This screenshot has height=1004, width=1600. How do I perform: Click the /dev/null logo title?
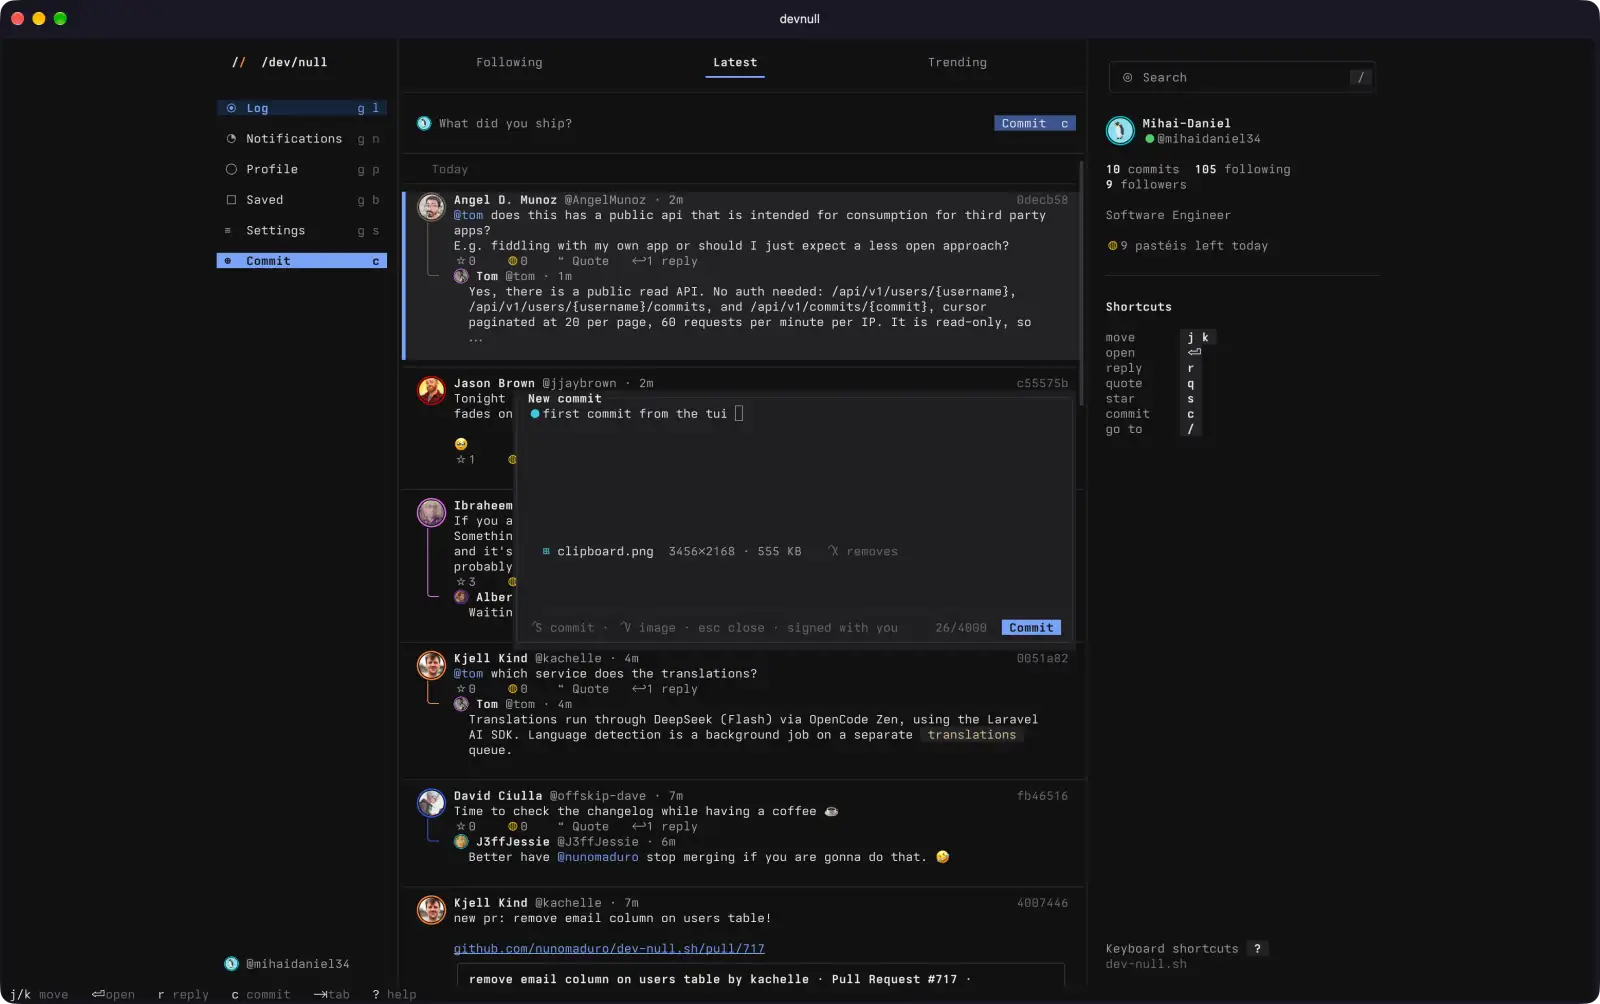[x=294, y=62]
